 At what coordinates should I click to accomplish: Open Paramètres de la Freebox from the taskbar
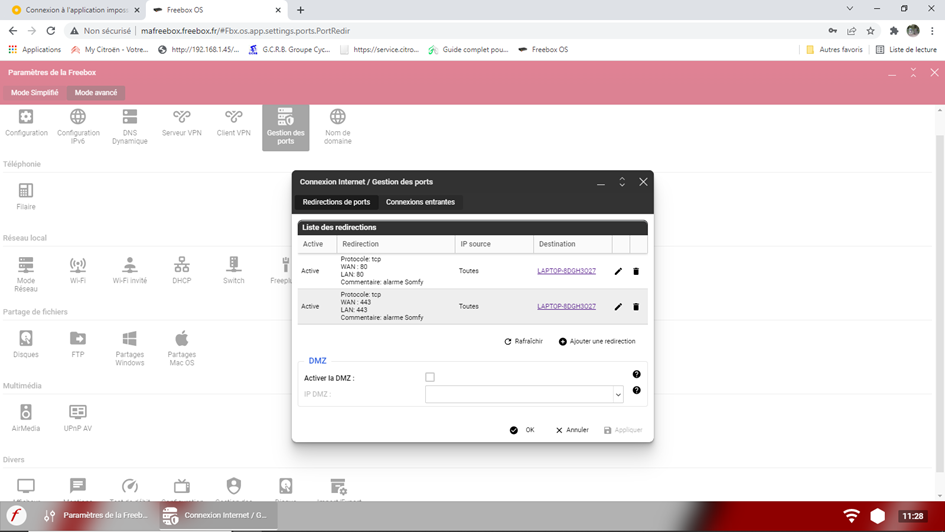(x=97, y=516)
